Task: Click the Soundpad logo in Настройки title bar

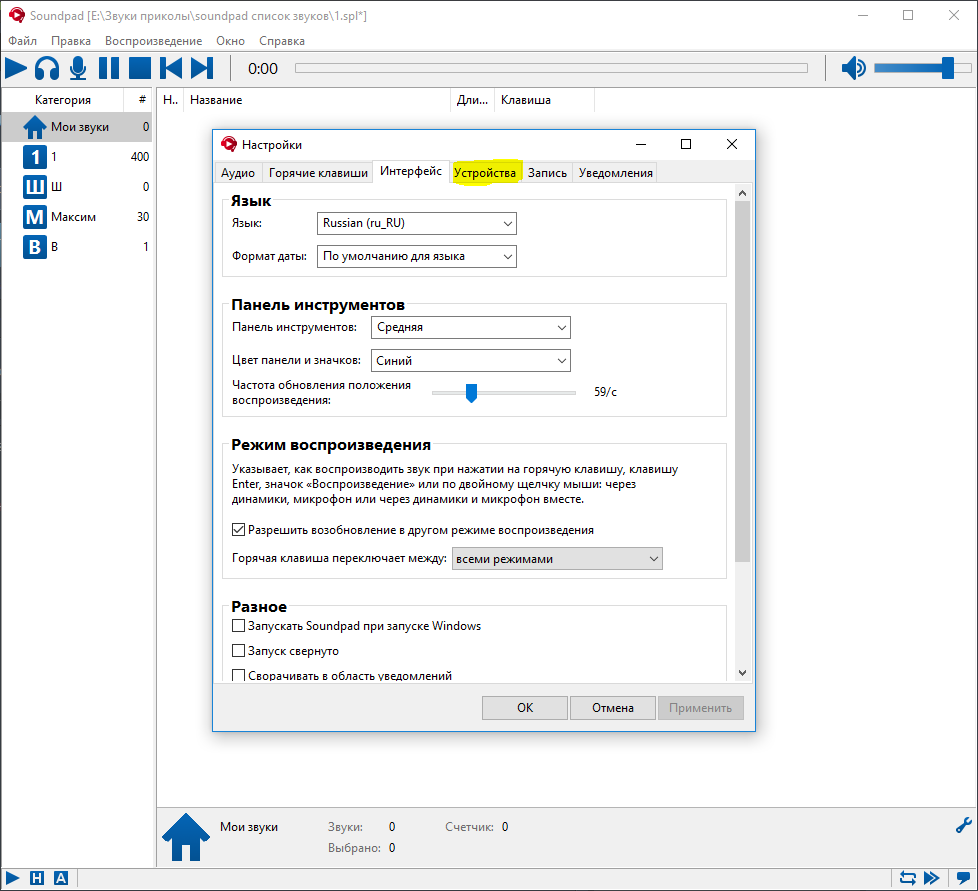Action: [229, 145]
